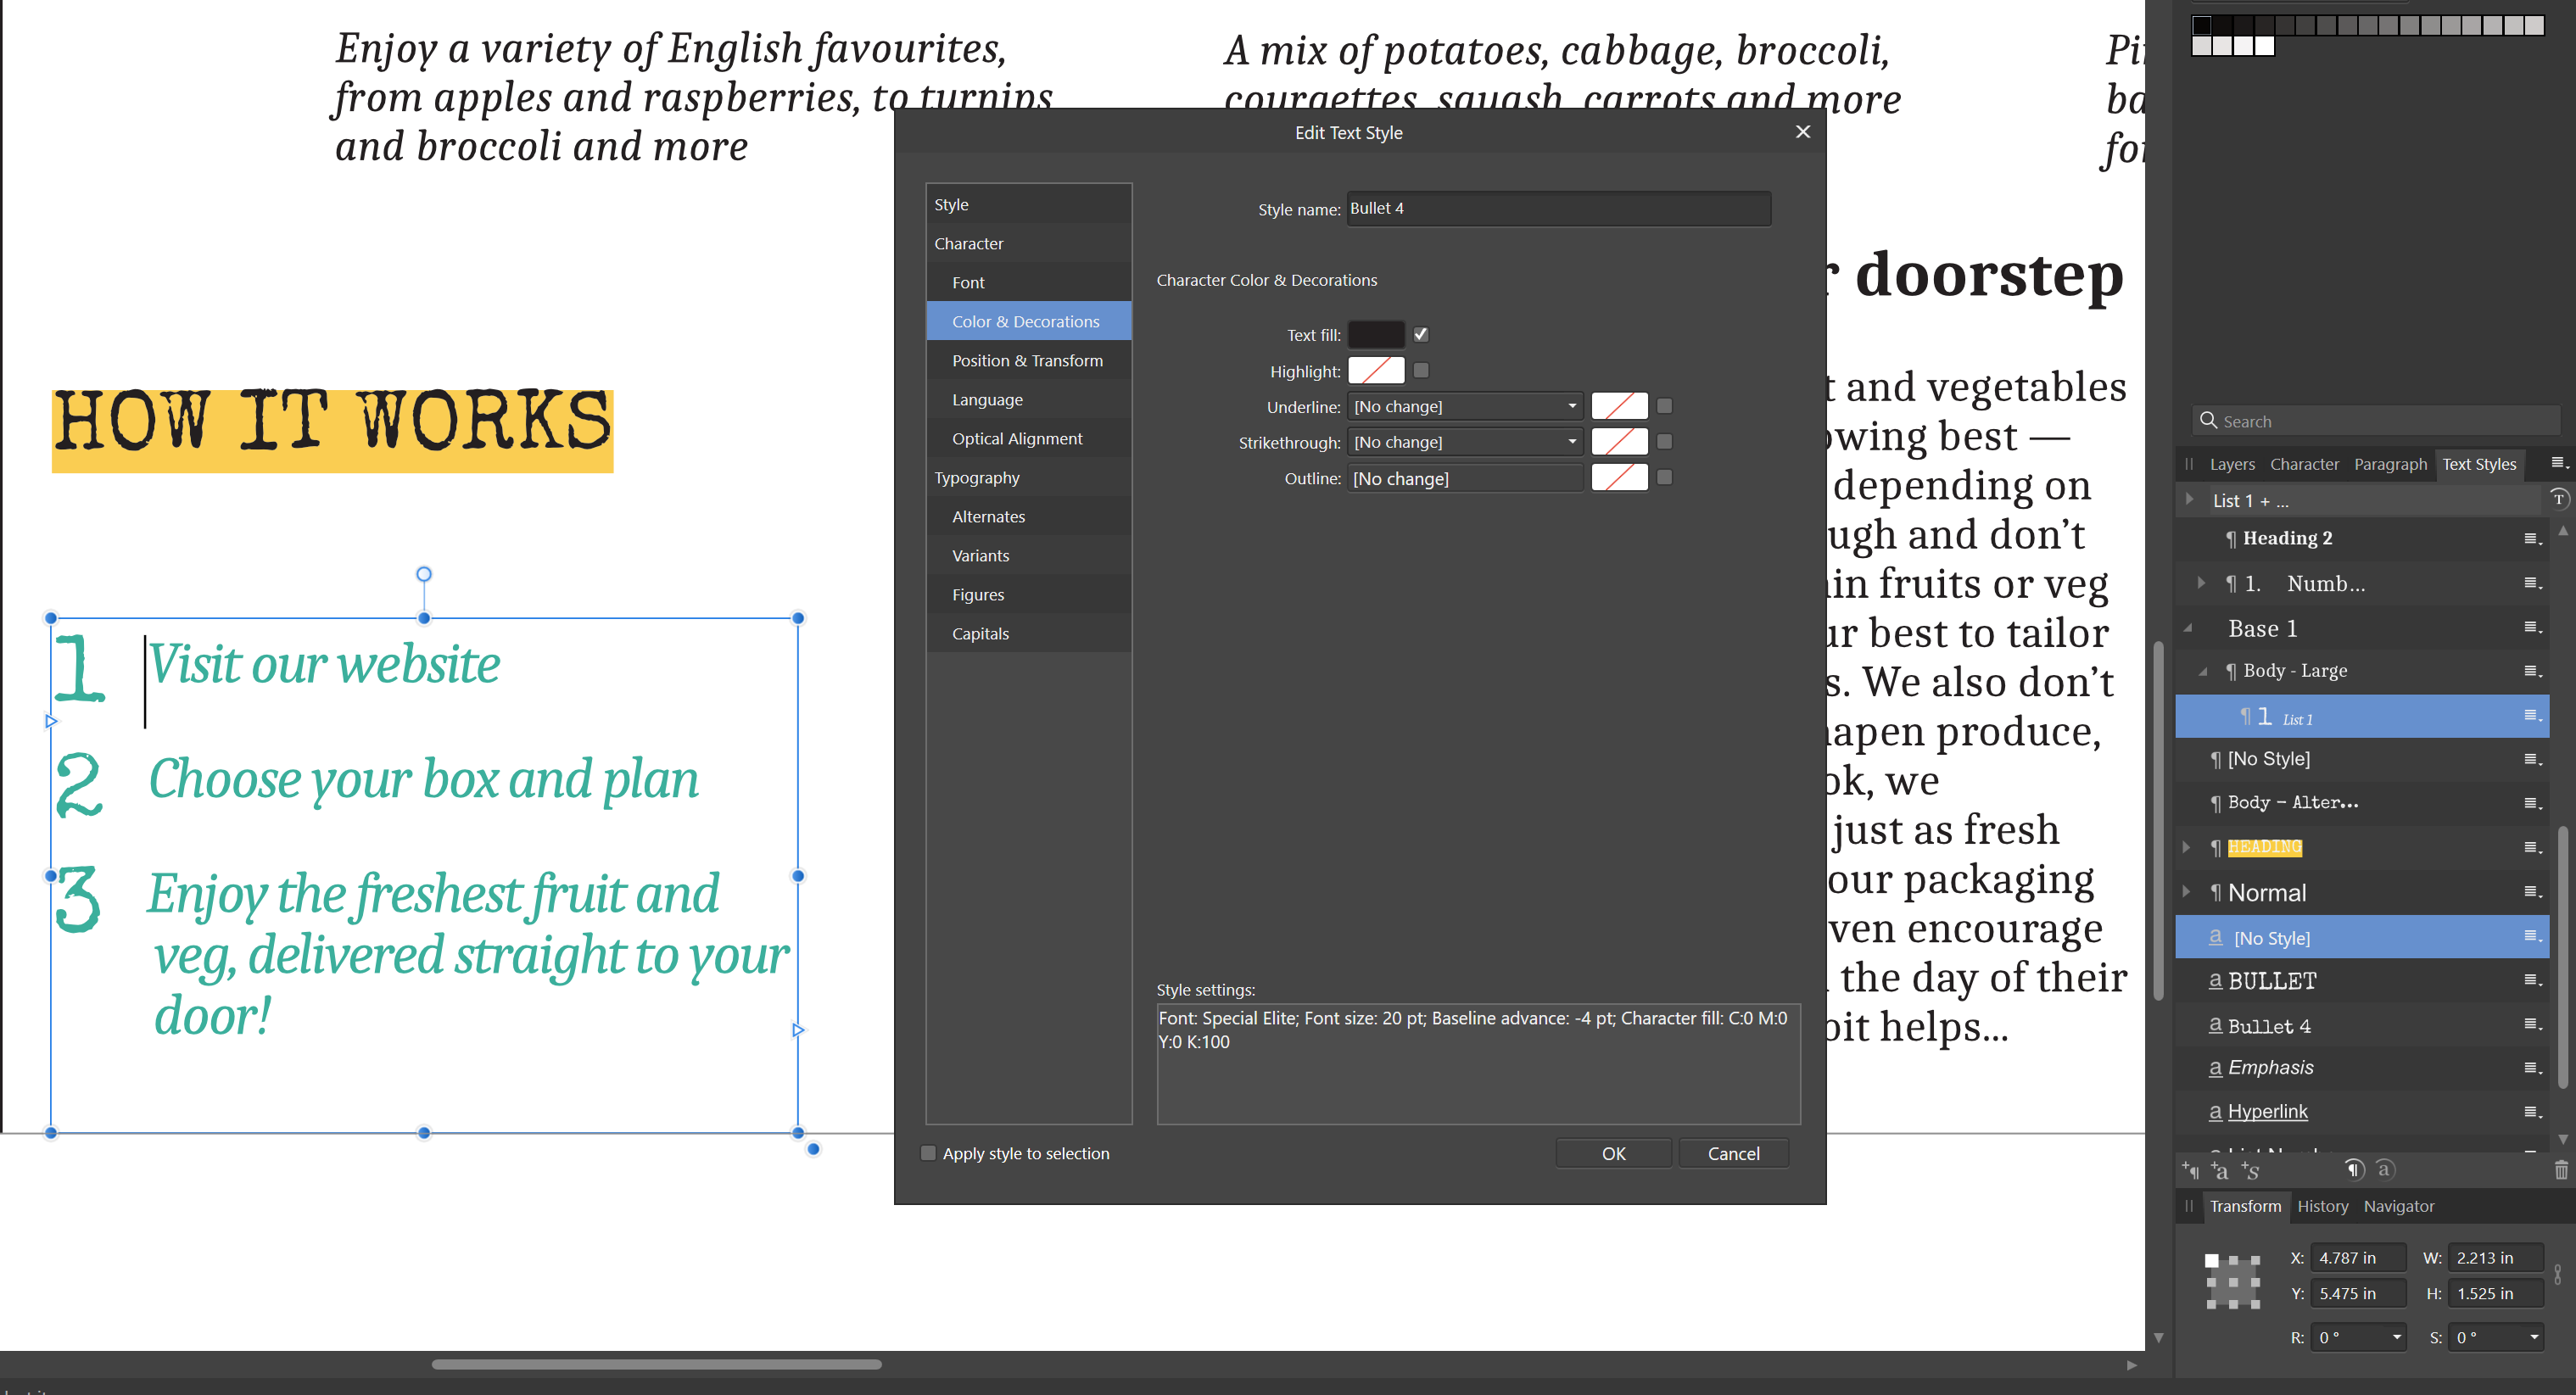Open the Body - Alter style options menu
Viewport: 2576px width, 1395px height.
(2532, 803)
